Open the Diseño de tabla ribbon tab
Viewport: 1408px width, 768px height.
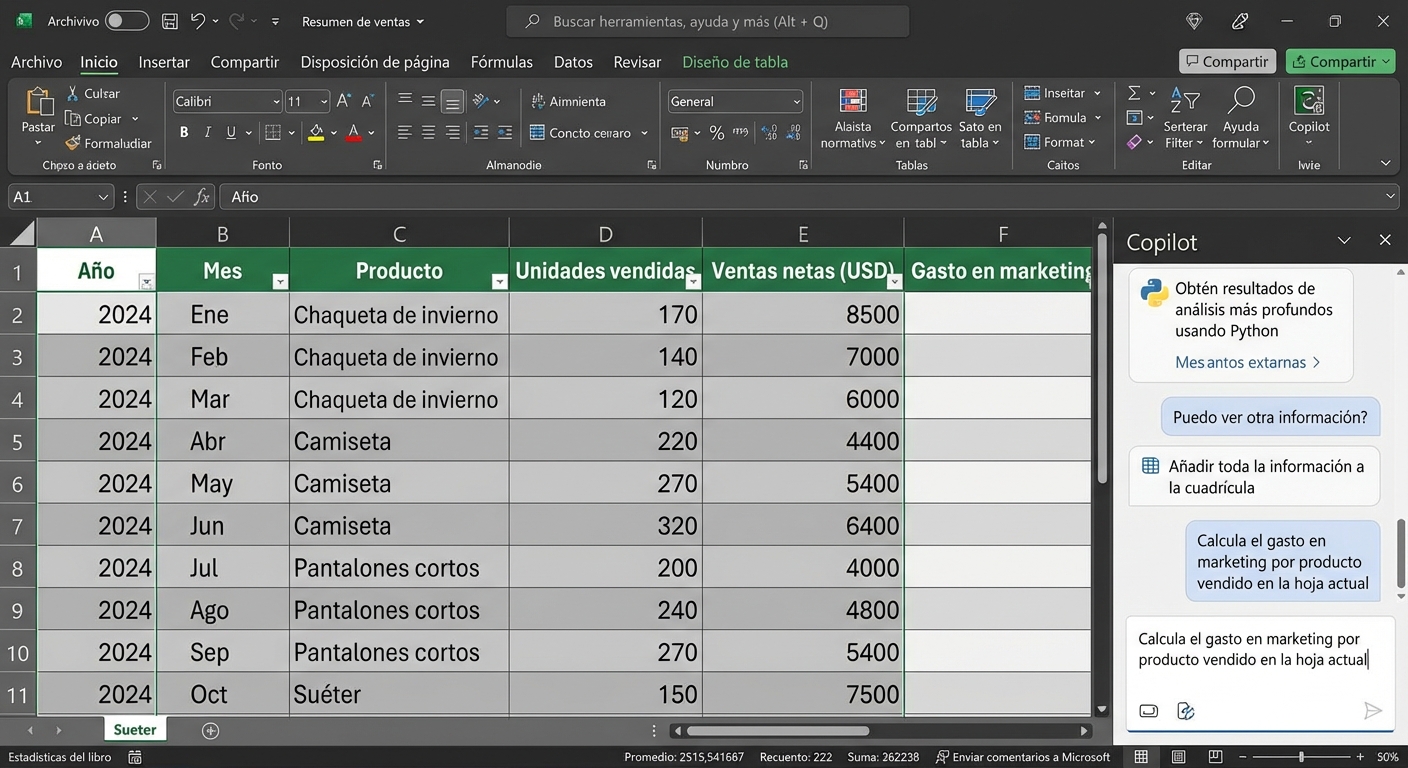coord(734,61)
